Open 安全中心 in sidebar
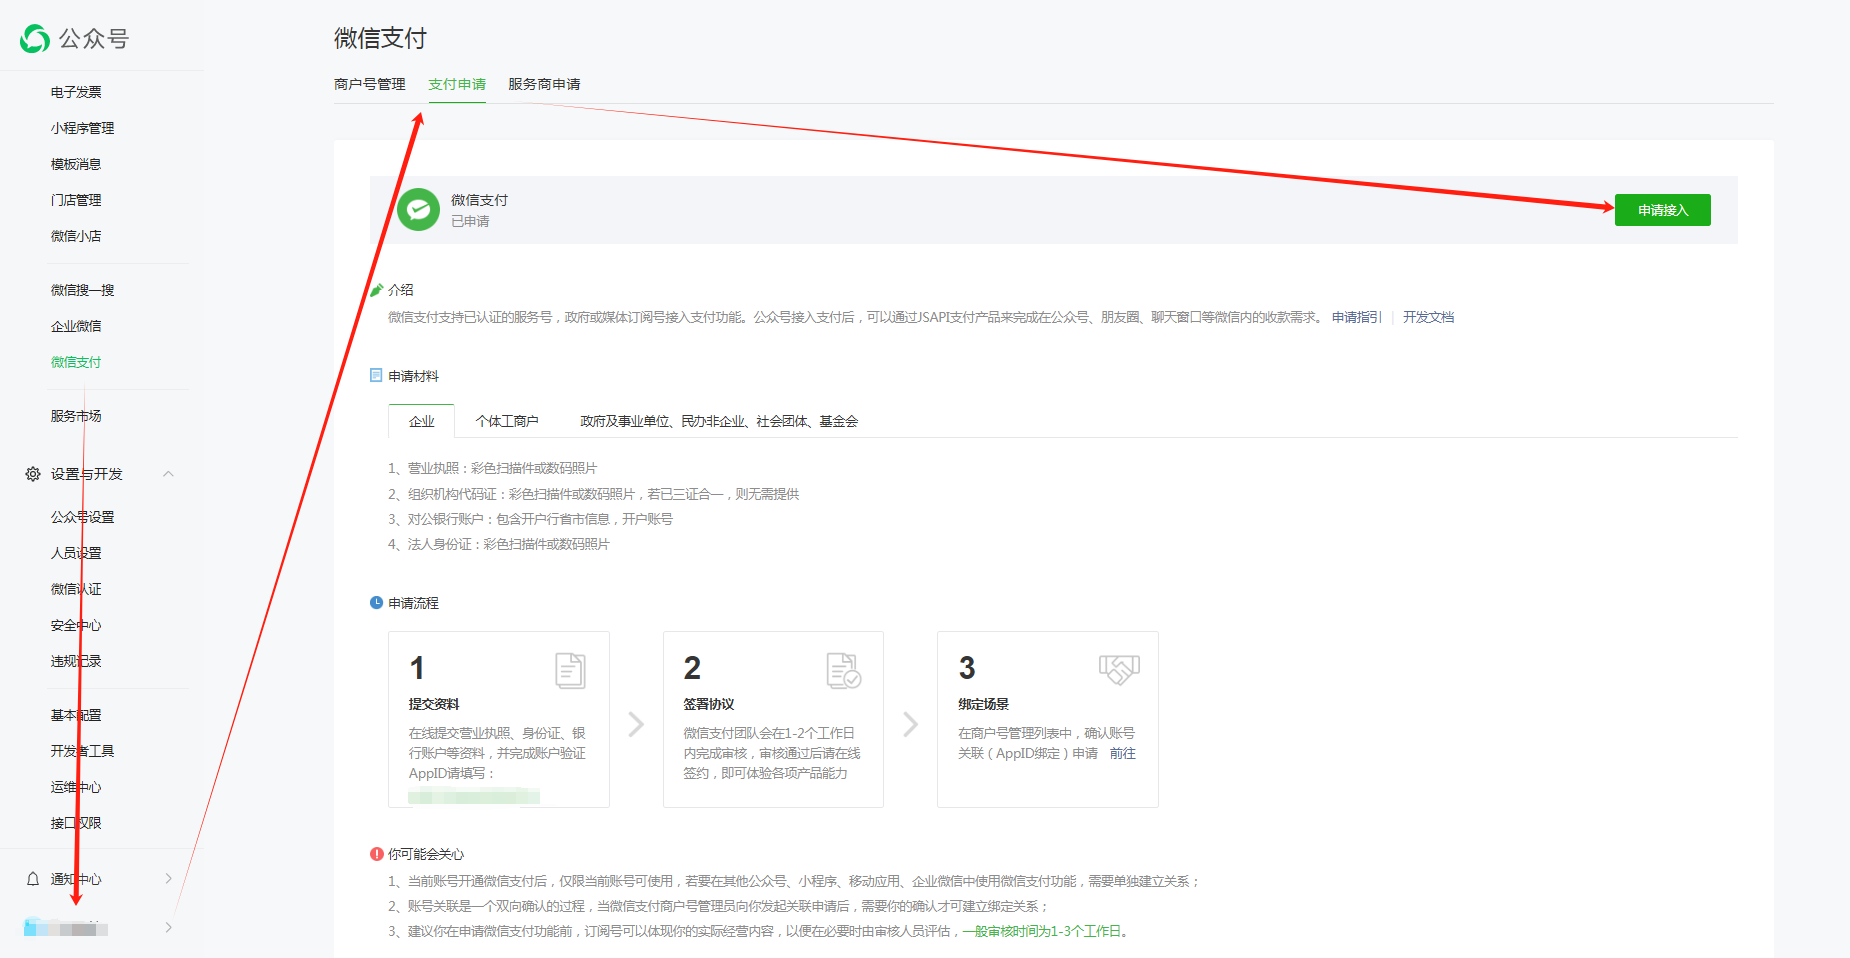 [76, 625]
